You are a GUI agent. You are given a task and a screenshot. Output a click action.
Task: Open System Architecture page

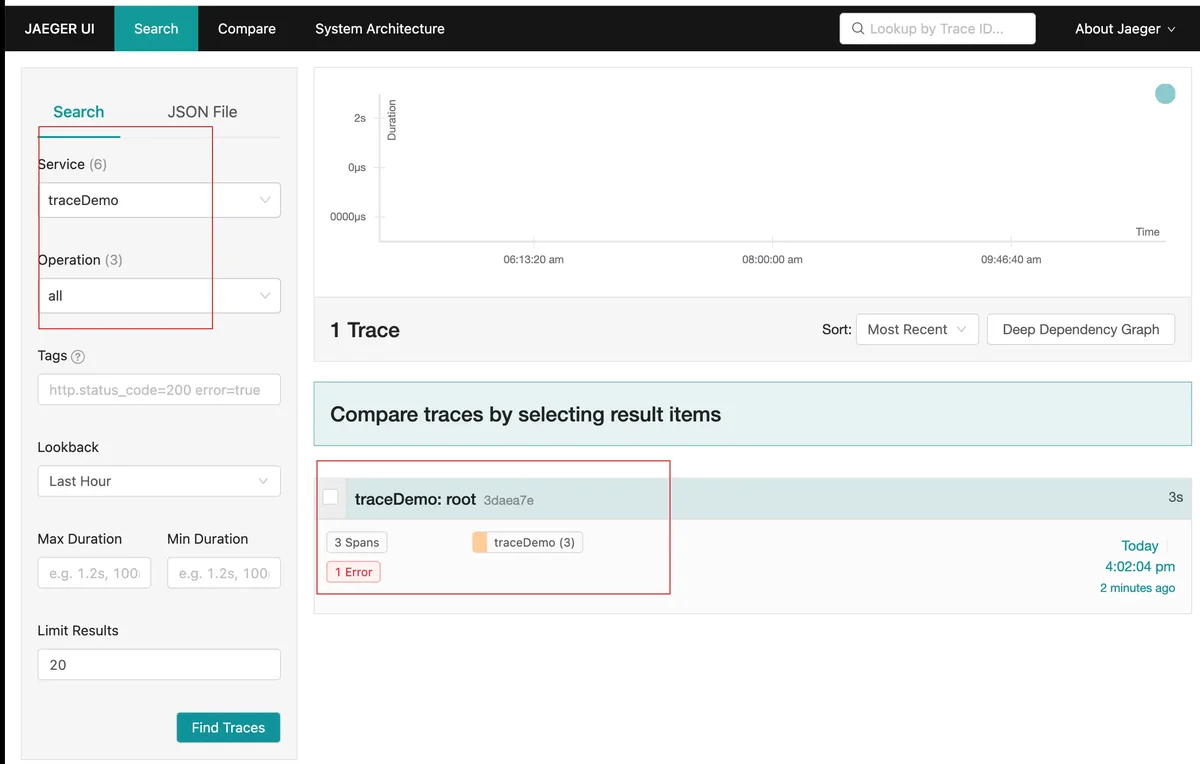point(380,28)
